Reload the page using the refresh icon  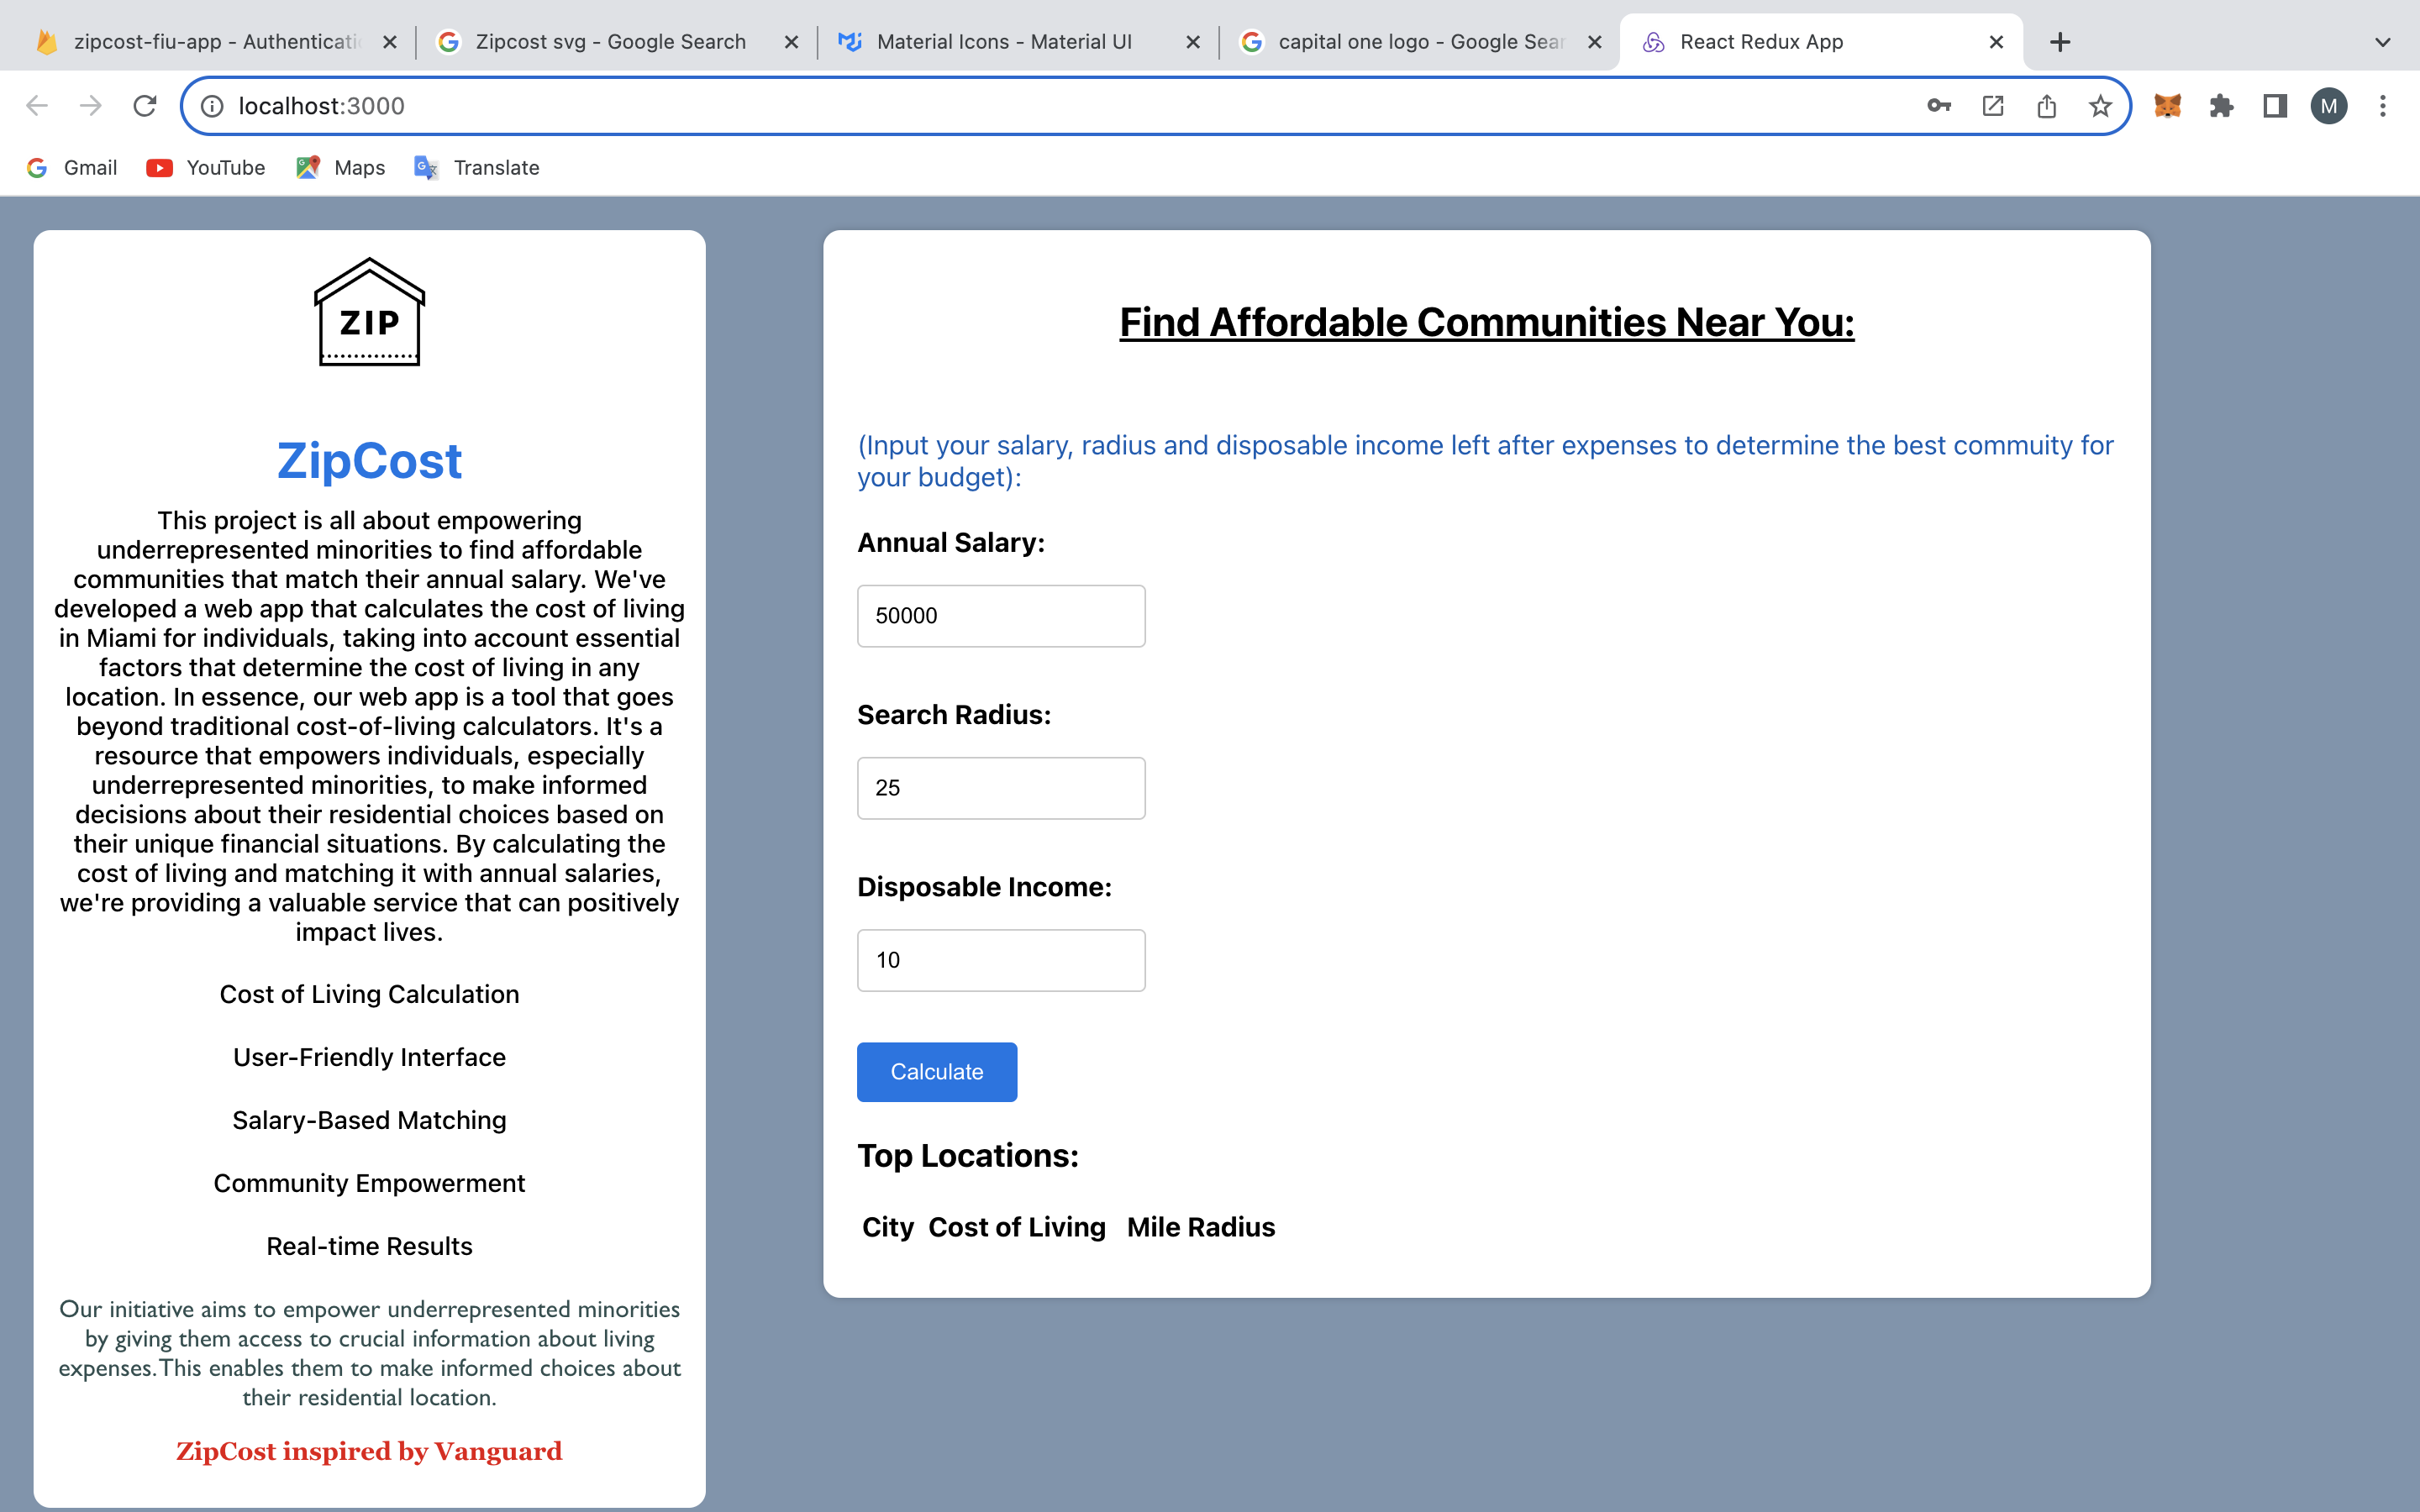coord(145,106)
